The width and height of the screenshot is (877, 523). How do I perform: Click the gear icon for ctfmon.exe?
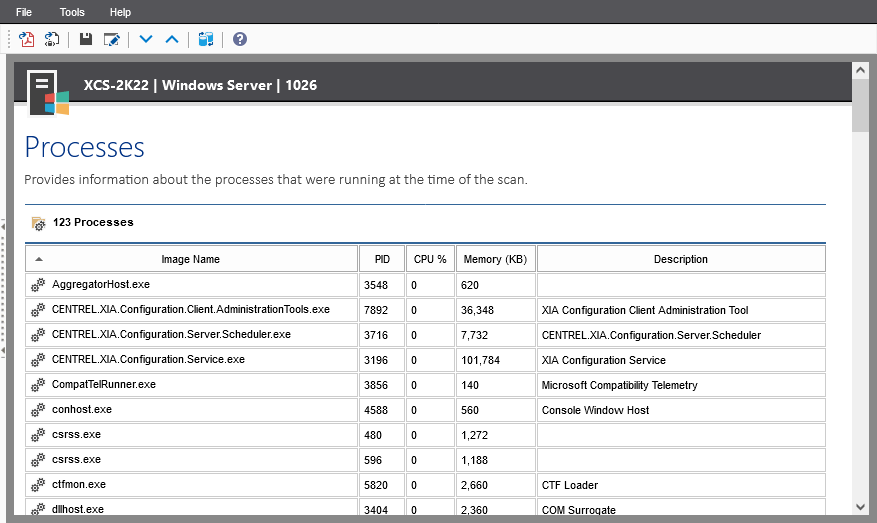coord(38,485)
